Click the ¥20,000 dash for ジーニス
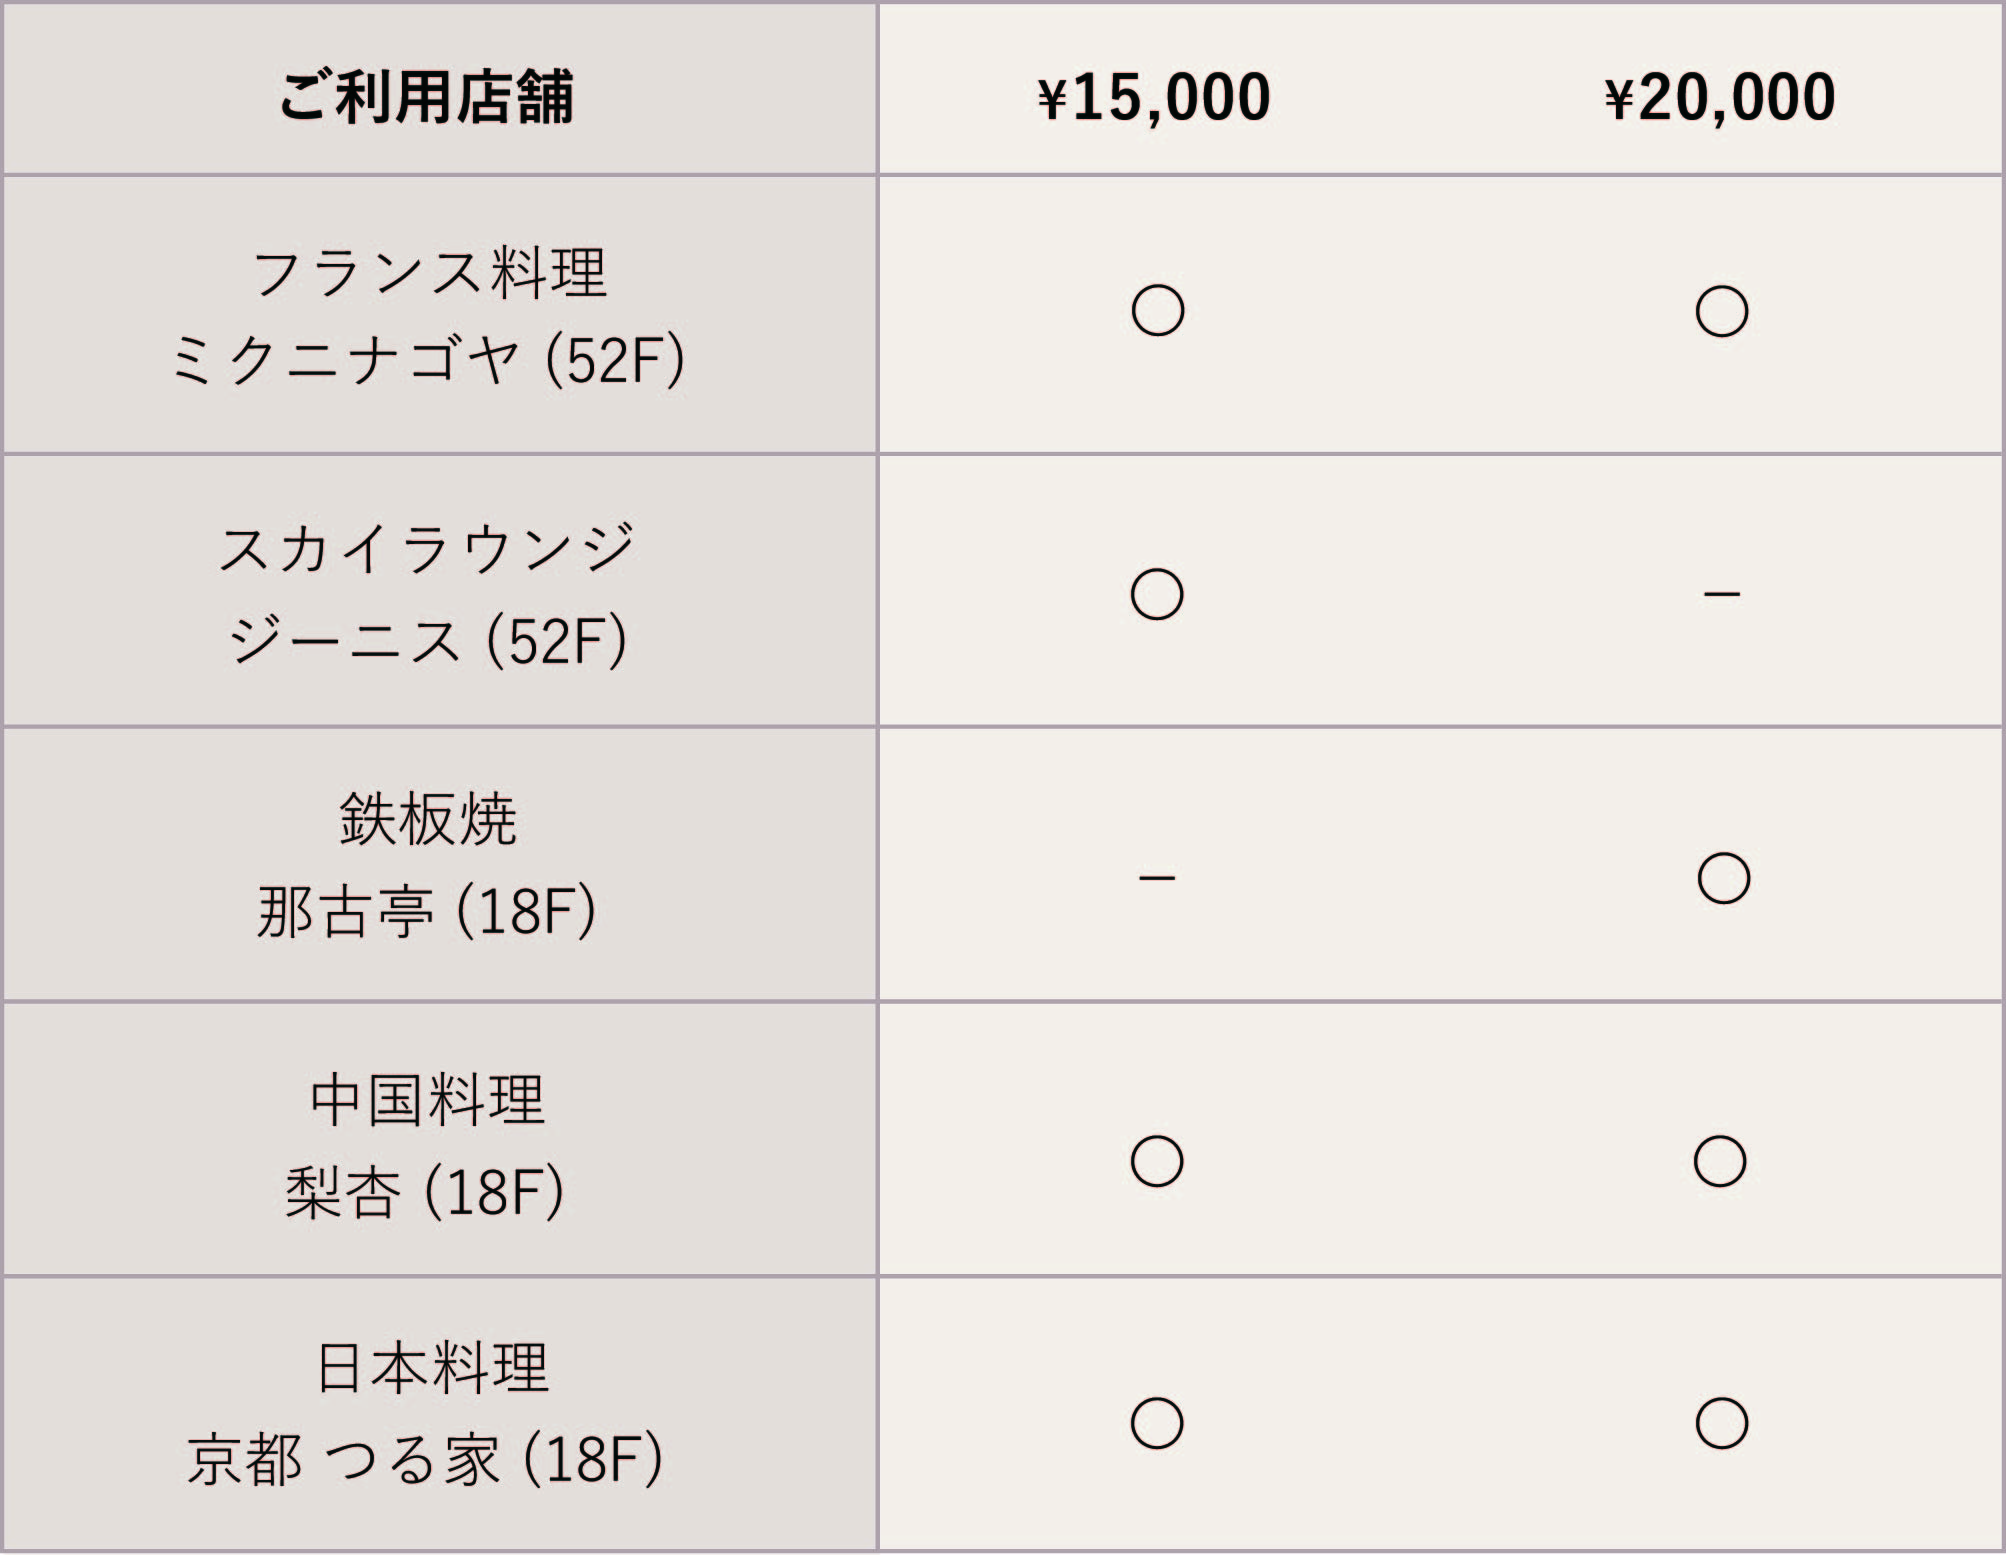The image size is (2006, 1555). pyautogui.click(x=1721, y=595)
